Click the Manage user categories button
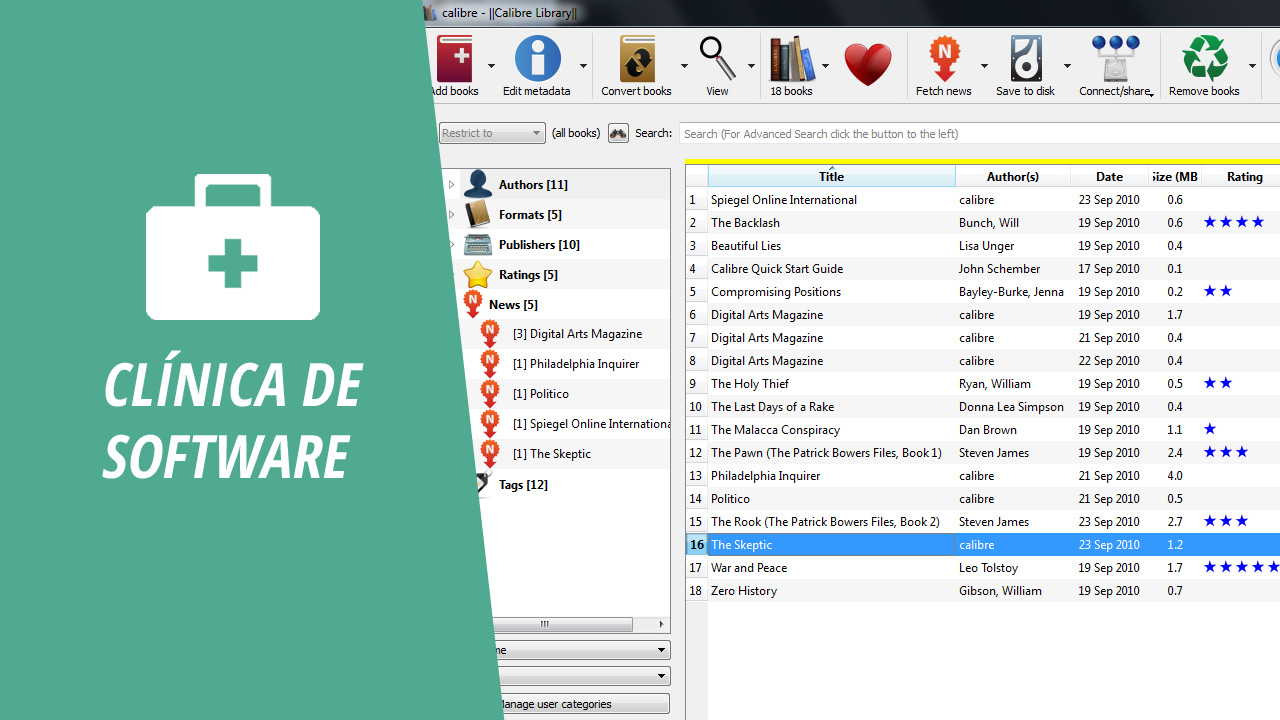 click(x=582, y=704)
